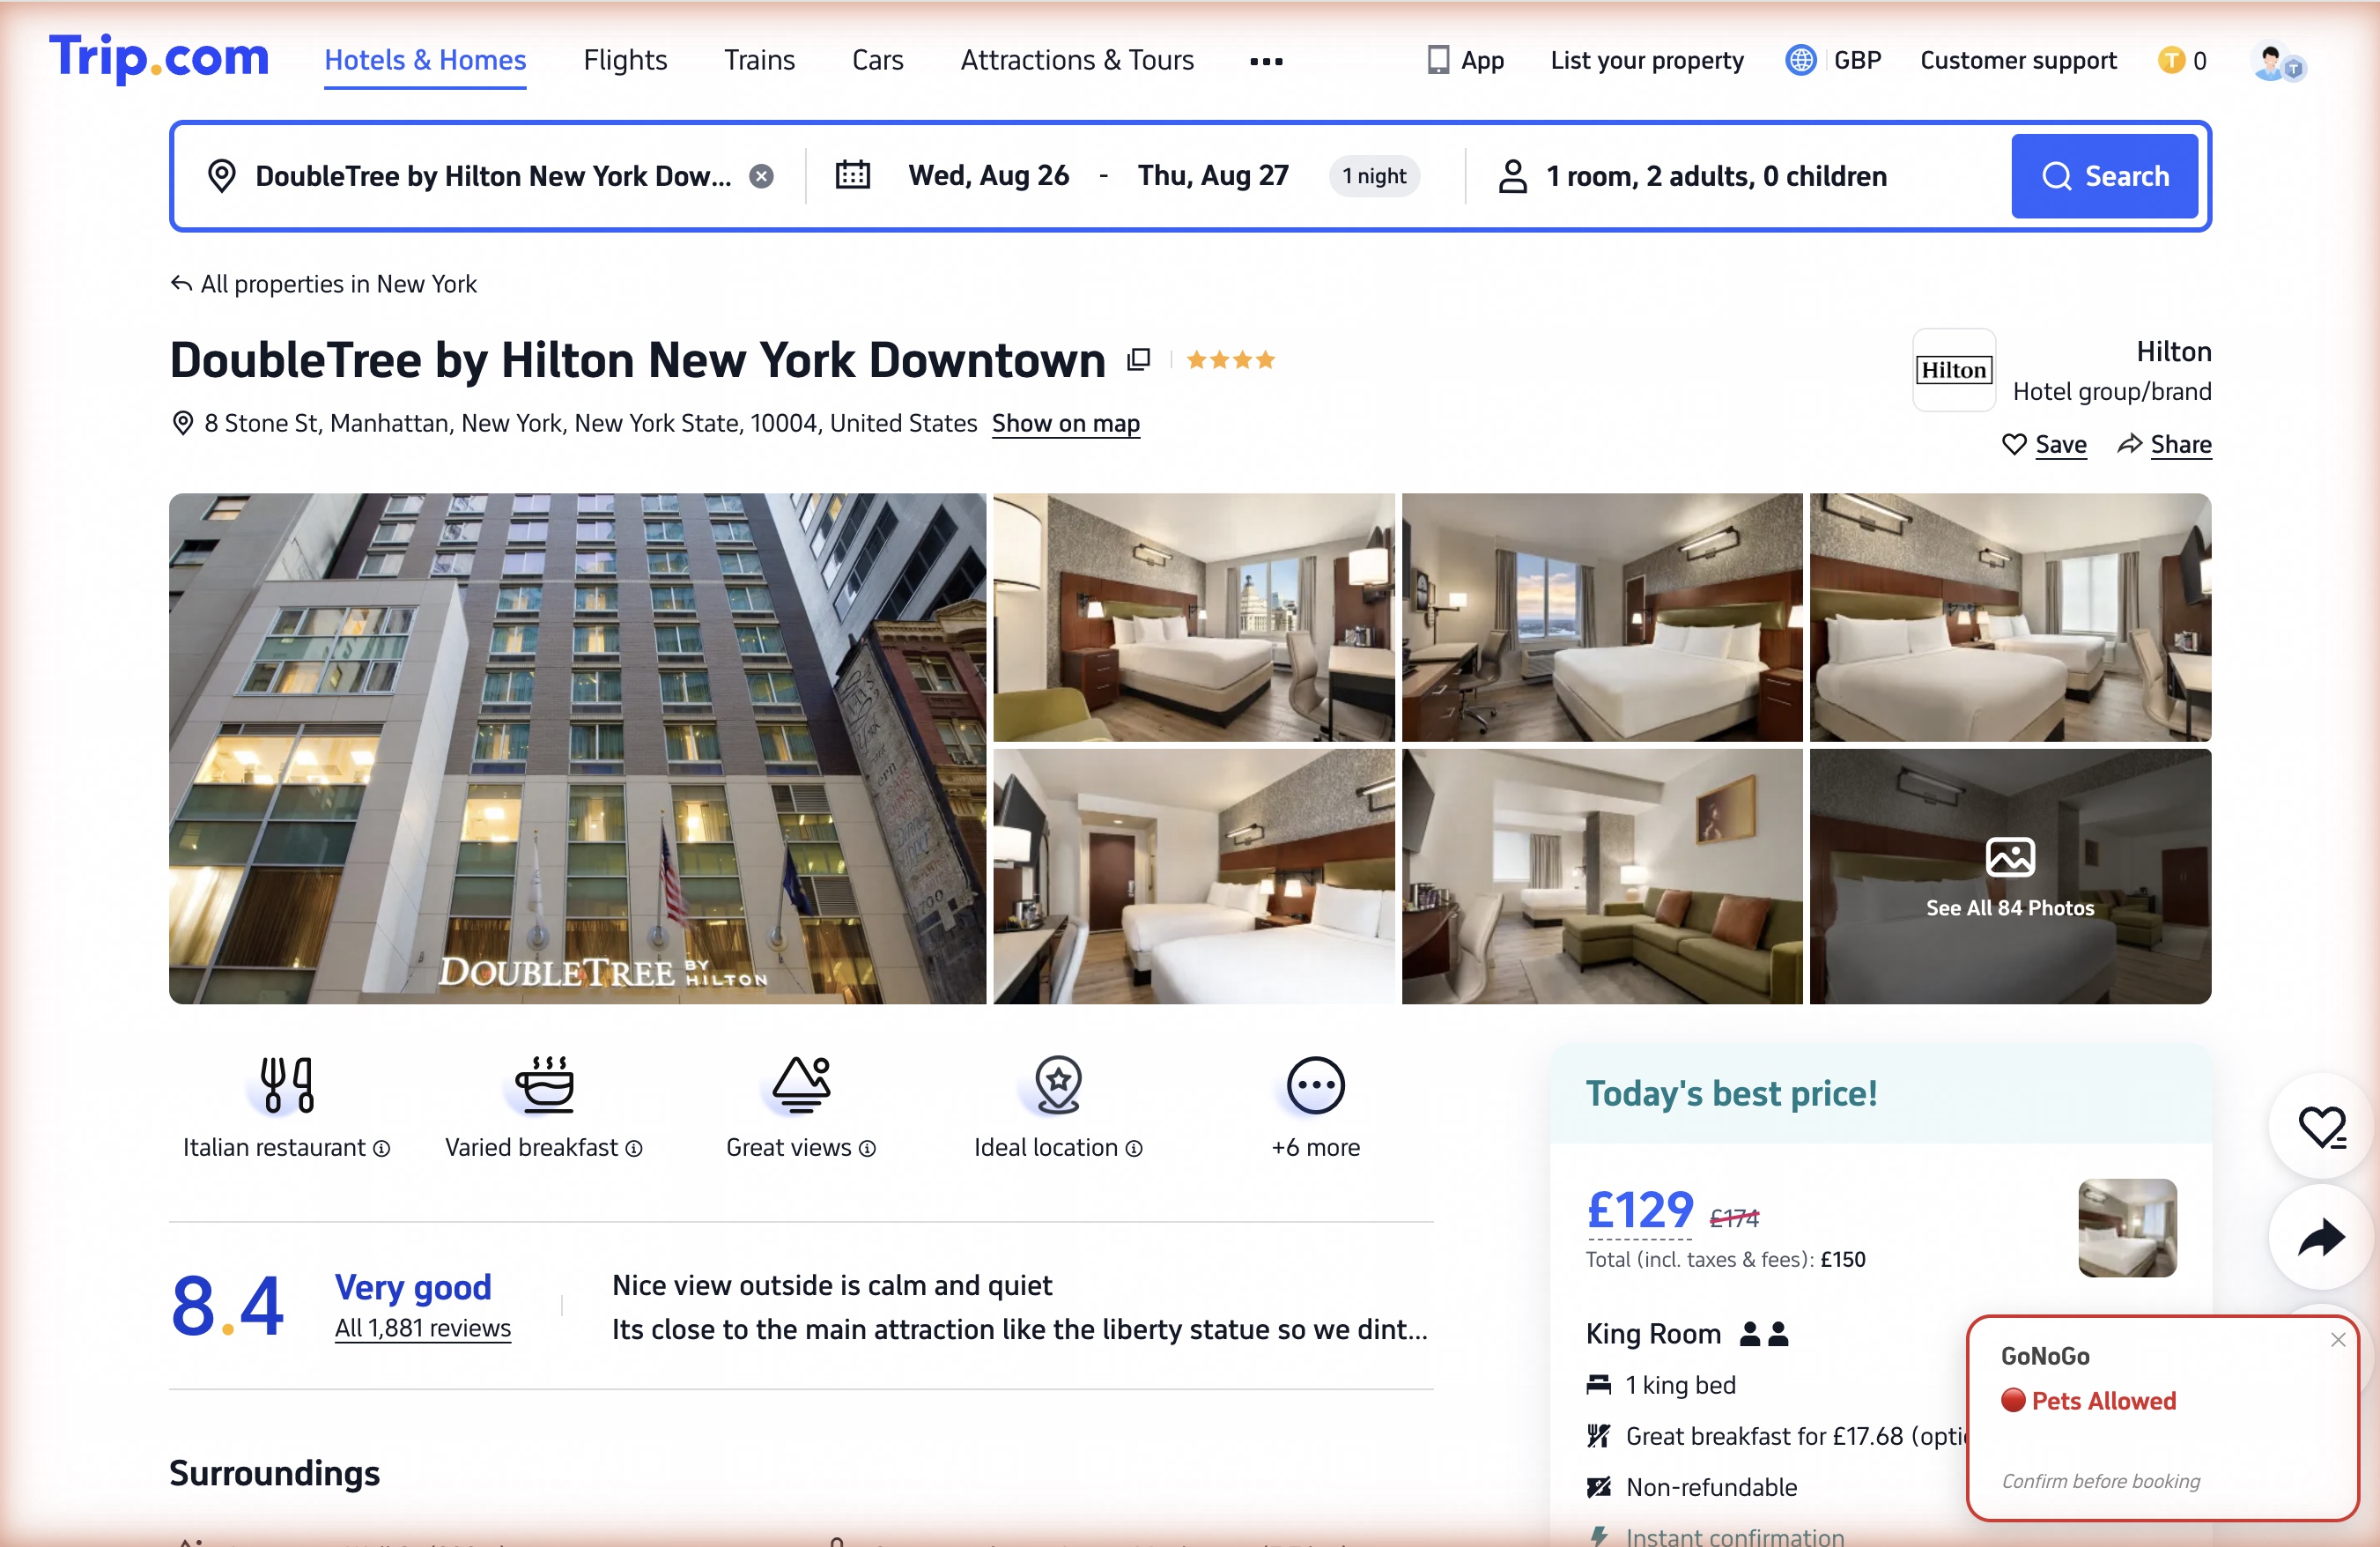The width and height of the screenshot is (2380, 1547).
Task: Open the GBP currency selector
Action: [1857, 60]
